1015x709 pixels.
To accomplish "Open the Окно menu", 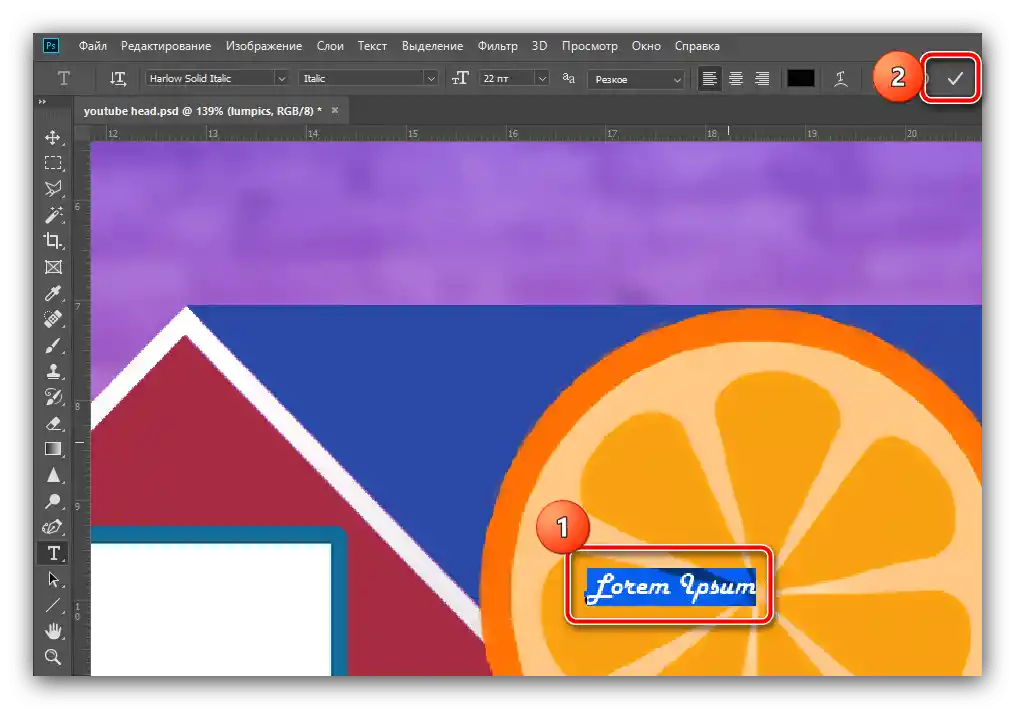I will [x=646, y=46].
